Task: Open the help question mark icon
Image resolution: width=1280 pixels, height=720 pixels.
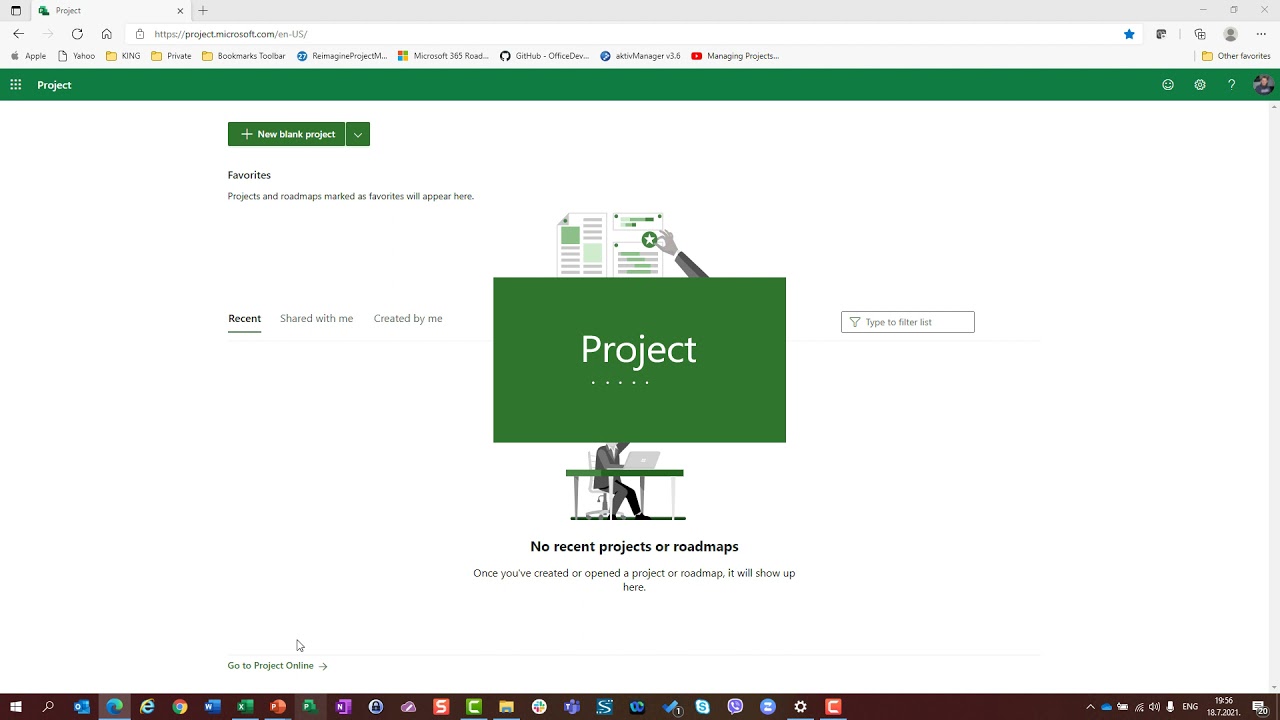Action: pos(1232,85)
